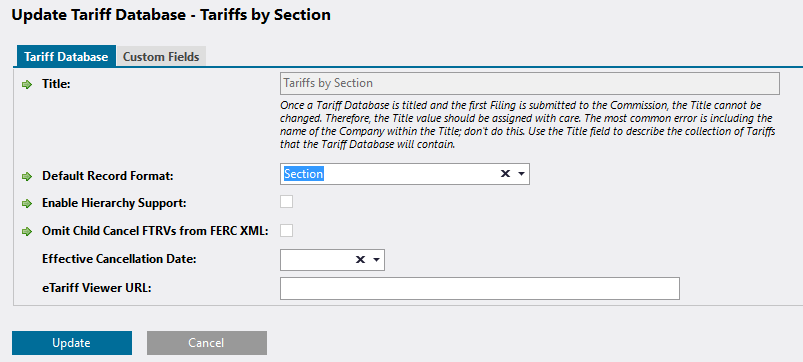Click the Update Tariff Database page heading
Screen dimensions: 803x362
171,15
